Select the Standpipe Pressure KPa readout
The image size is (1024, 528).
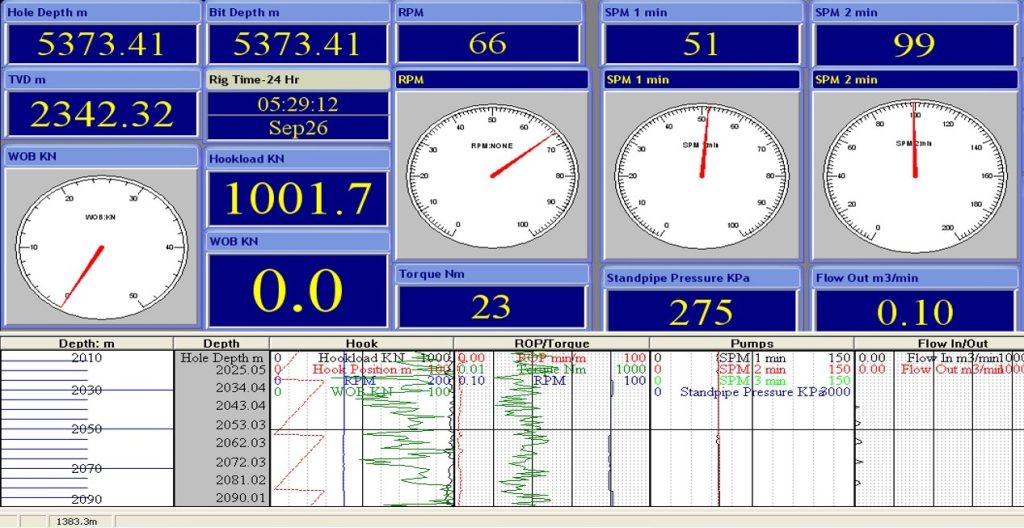pyautogui.click(x=701, y=312)
